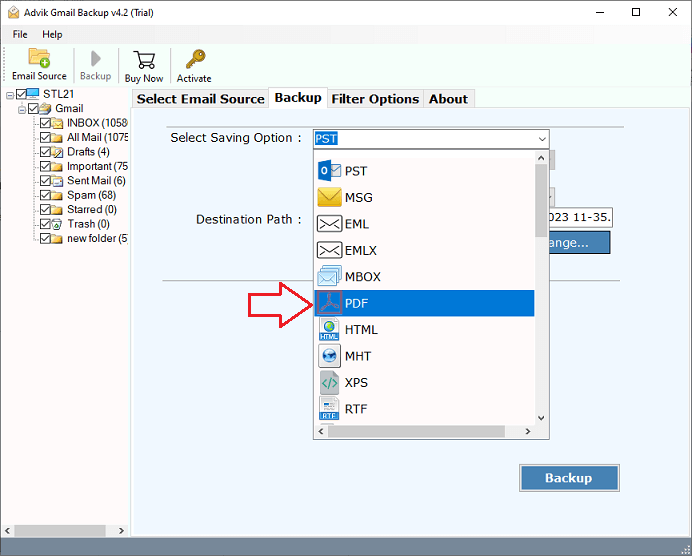This screenshot has height=556, width=692.
Task: Click the INBOX folder icon
Action: tap(57, 123)
